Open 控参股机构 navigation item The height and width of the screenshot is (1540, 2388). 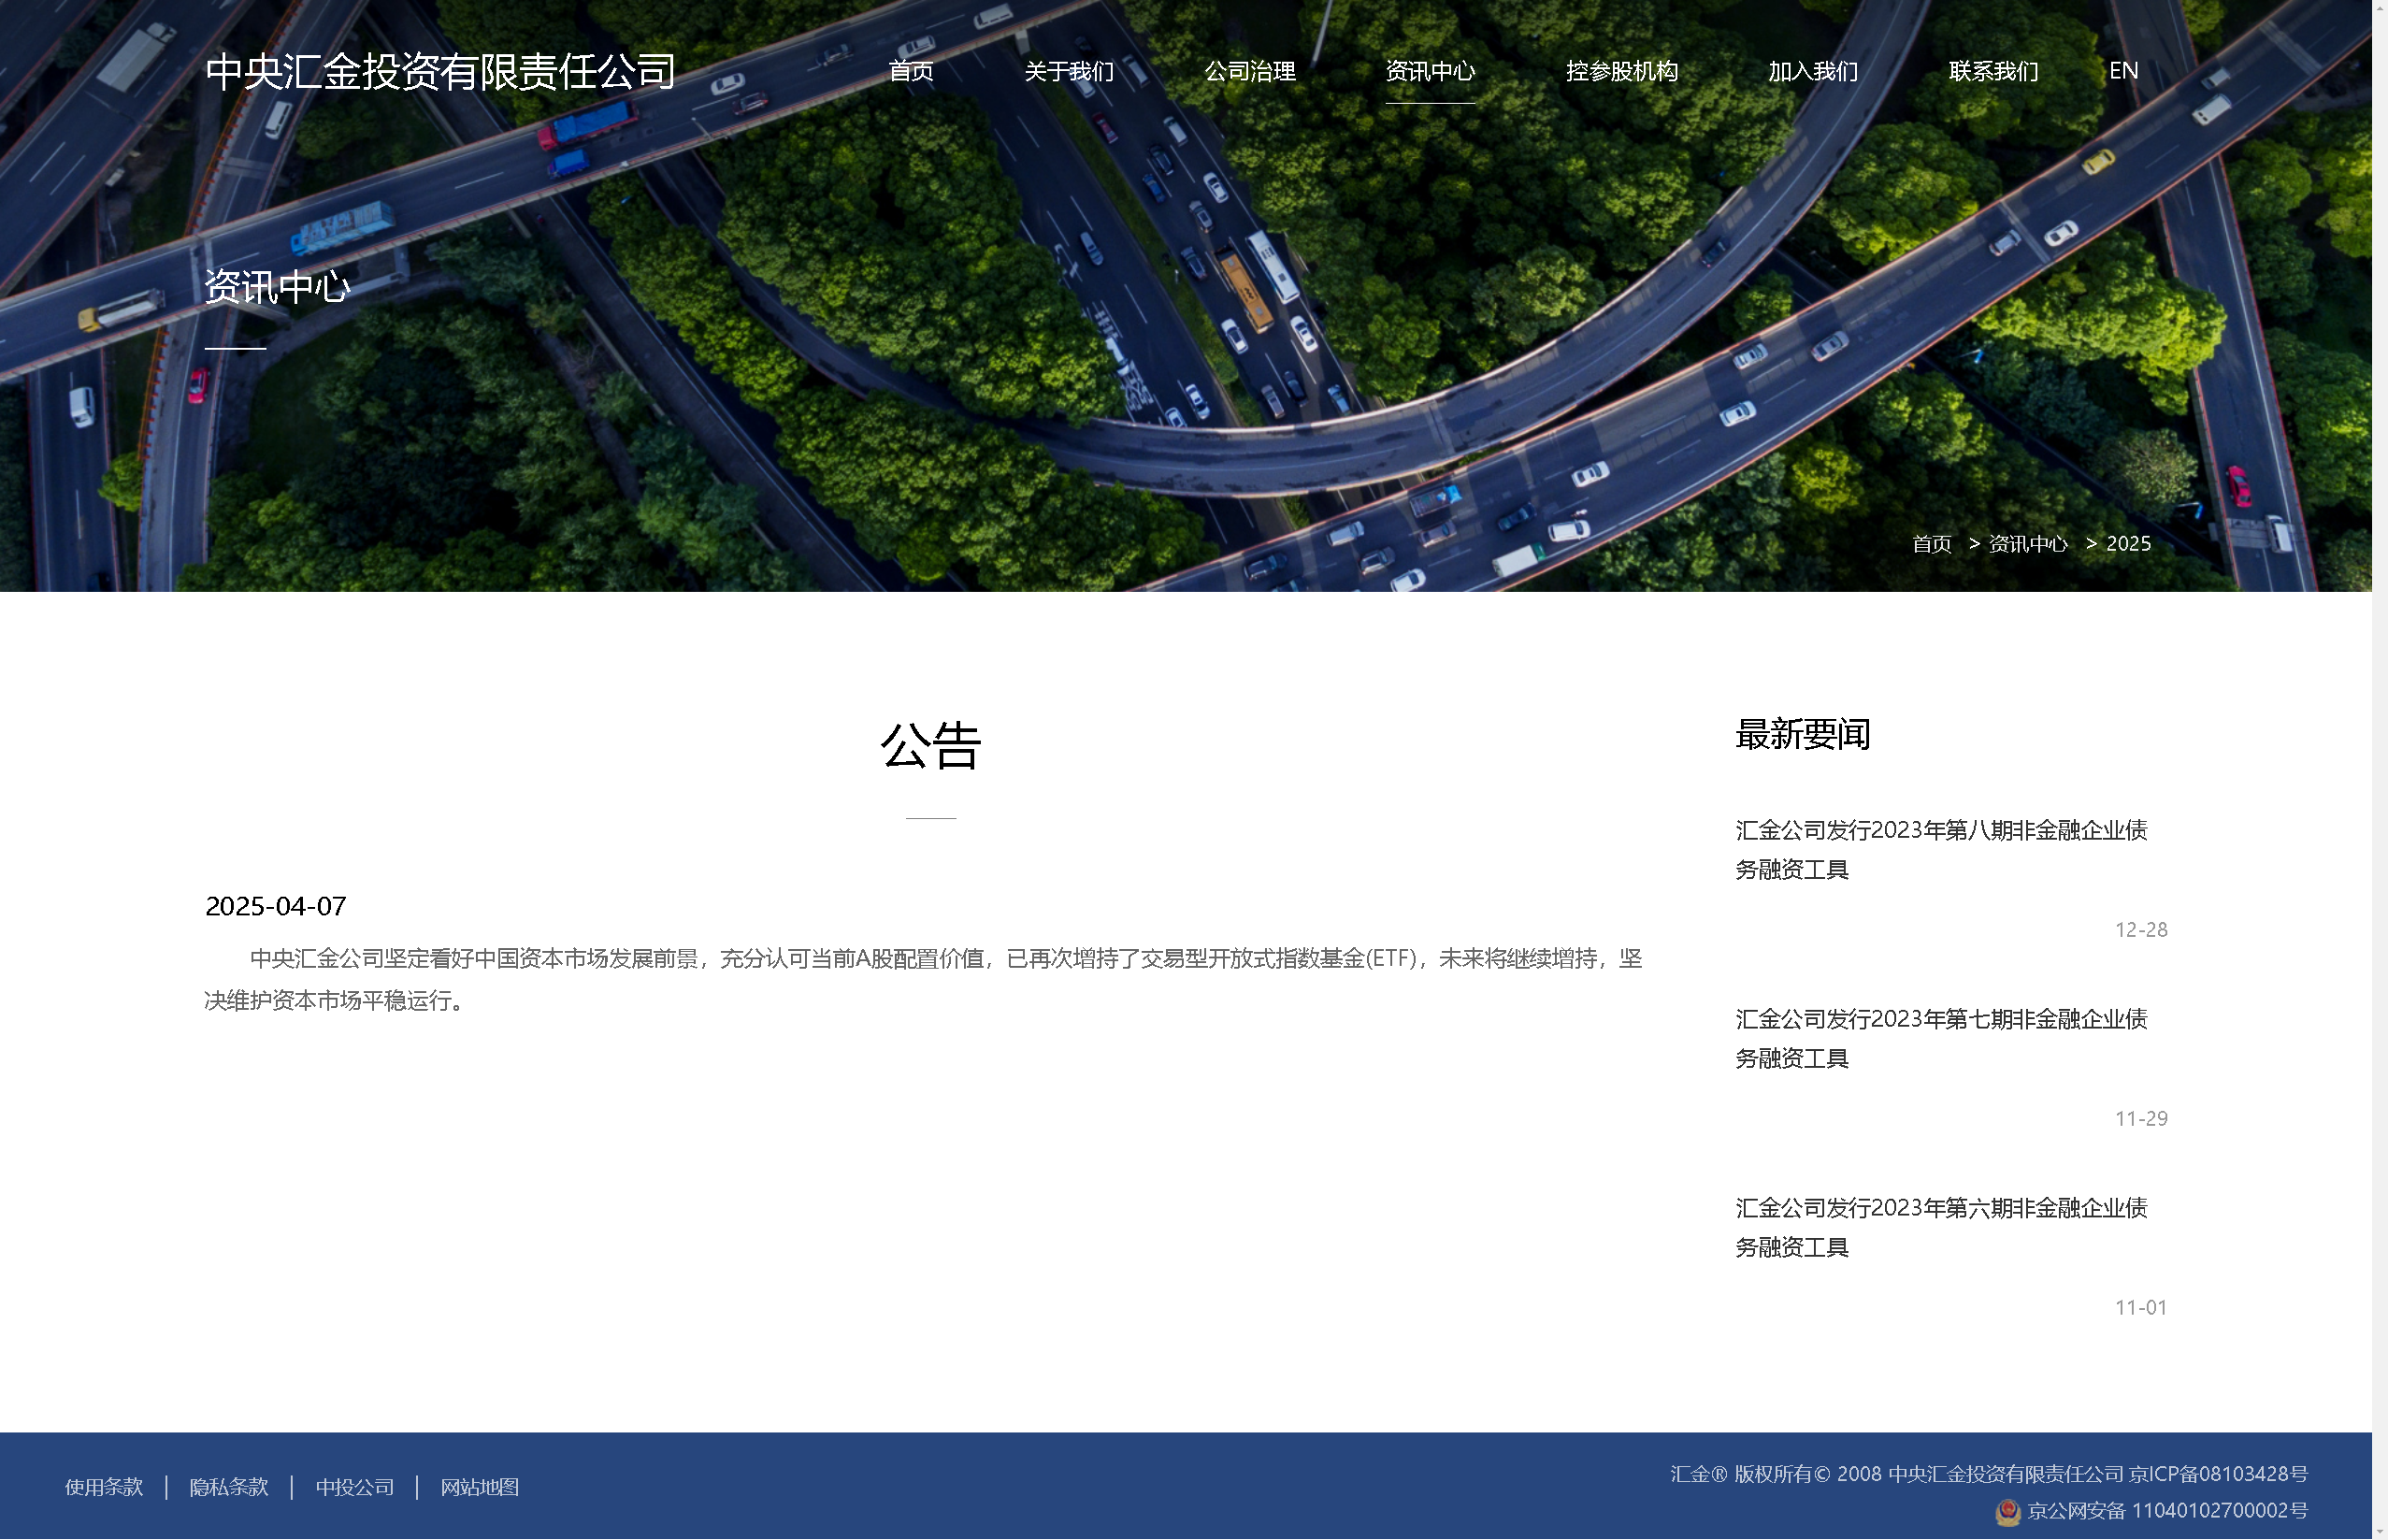tap(1621, 71)
